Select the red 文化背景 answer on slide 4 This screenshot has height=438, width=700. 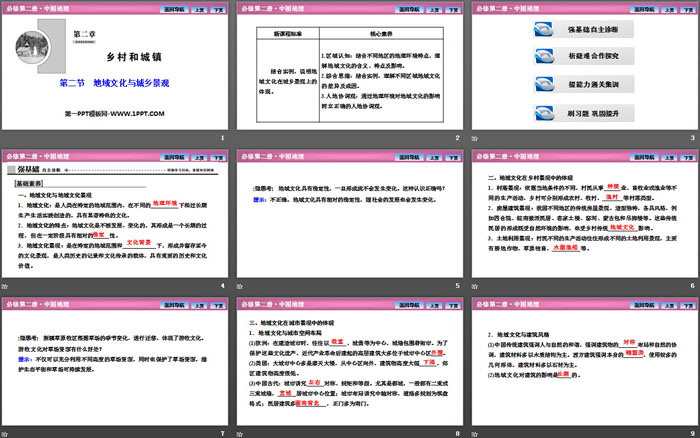coord(137,242)
